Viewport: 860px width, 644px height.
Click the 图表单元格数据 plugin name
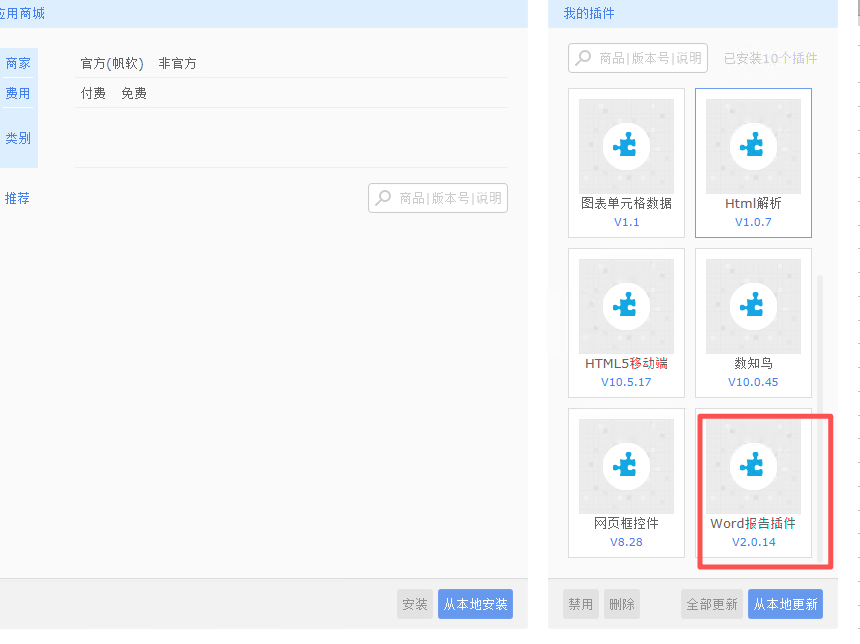[x=626, y=204]
